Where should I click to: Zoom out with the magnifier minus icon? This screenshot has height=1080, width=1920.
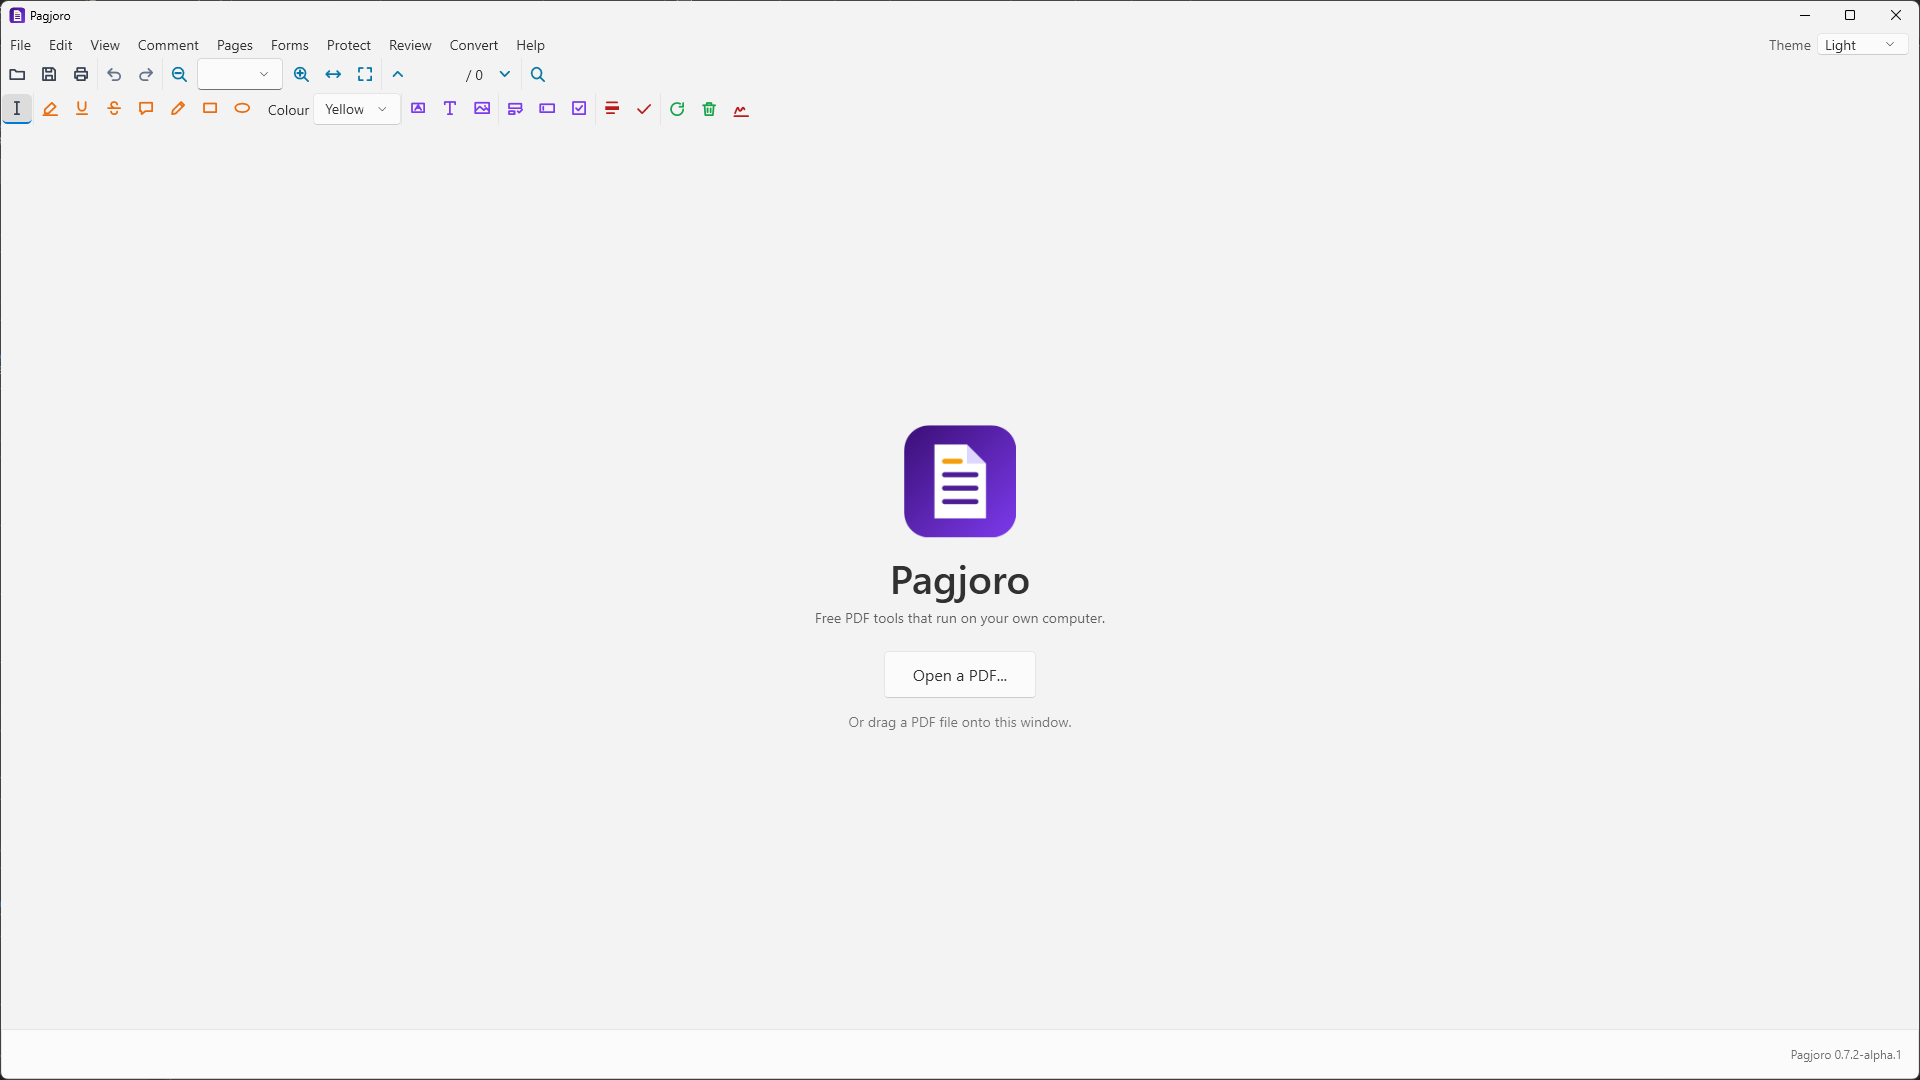click(x=179, y=75)
